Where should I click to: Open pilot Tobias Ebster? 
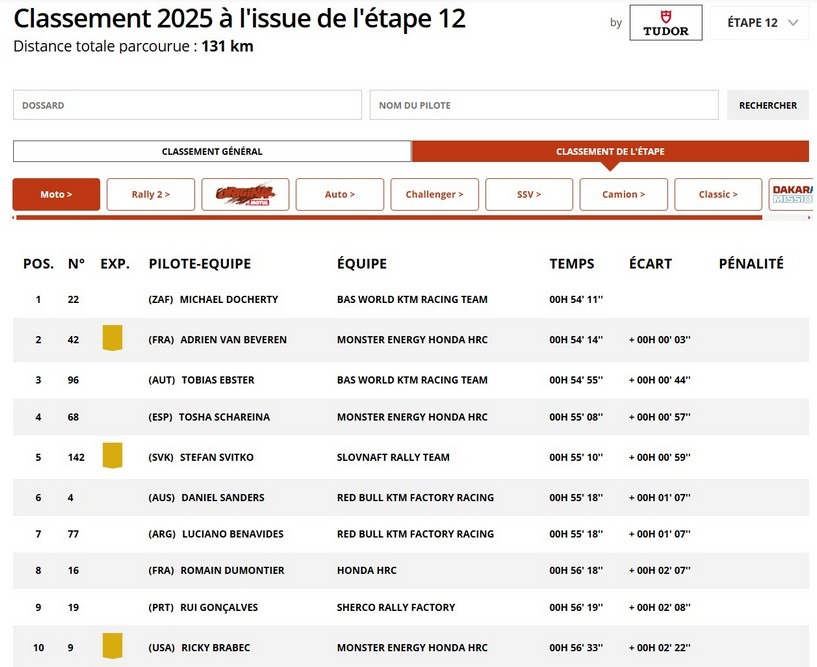pyautogui.click(x=218, y=380)
